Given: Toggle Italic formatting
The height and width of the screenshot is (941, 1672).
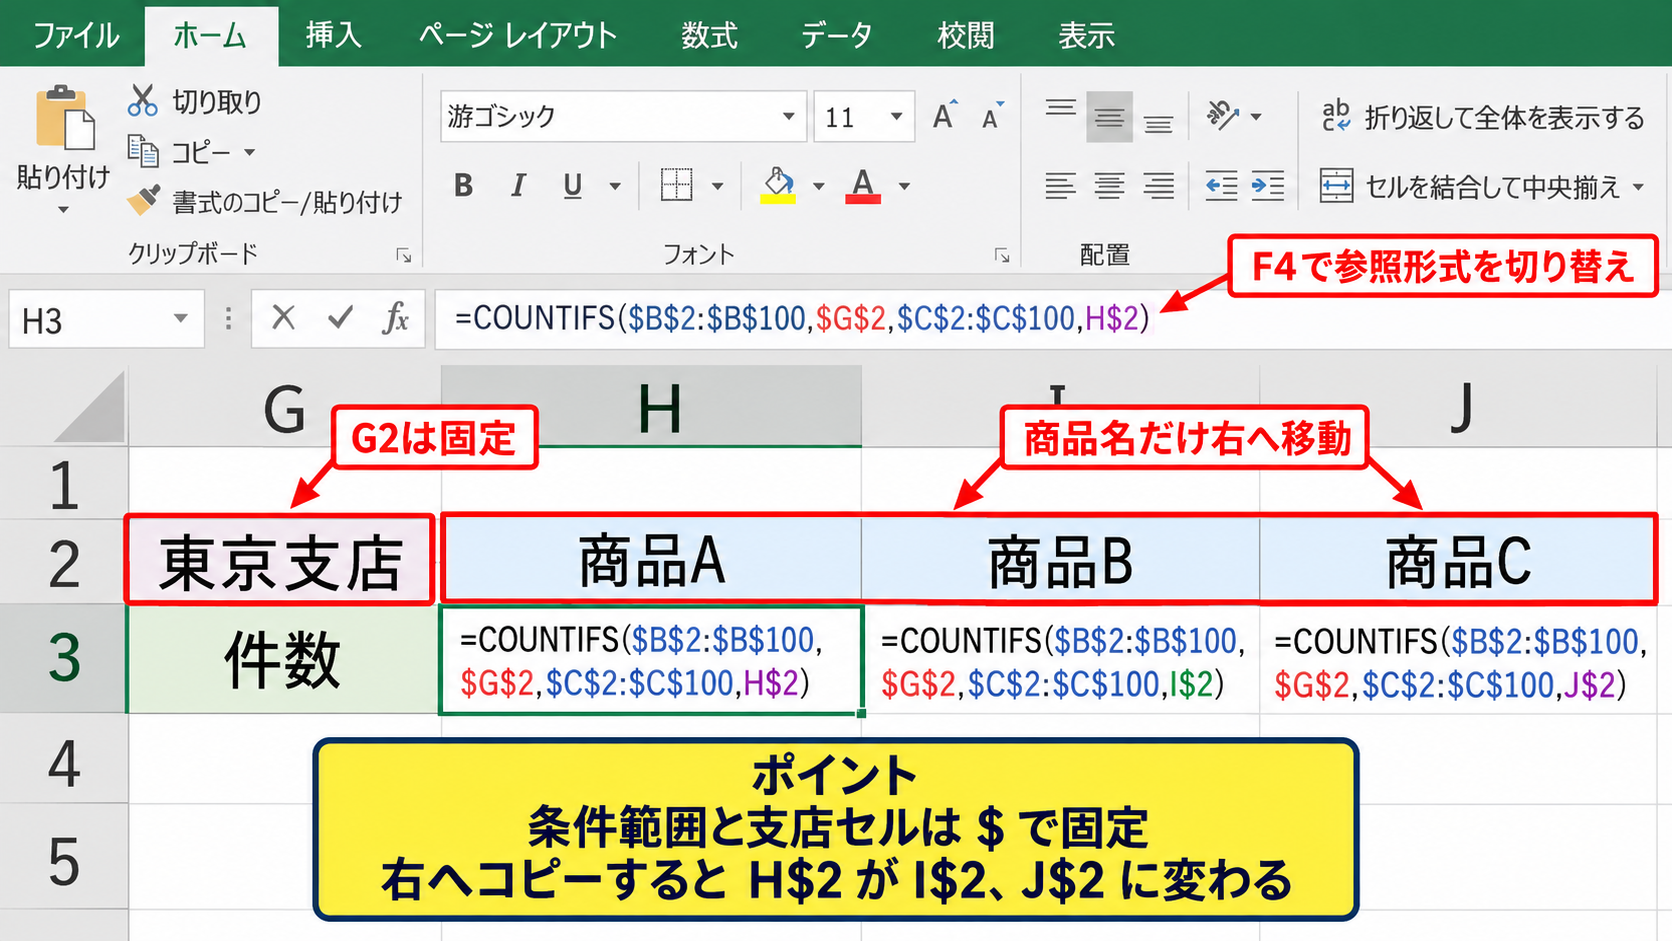Looking at the screenshot, I should point(518,185).
